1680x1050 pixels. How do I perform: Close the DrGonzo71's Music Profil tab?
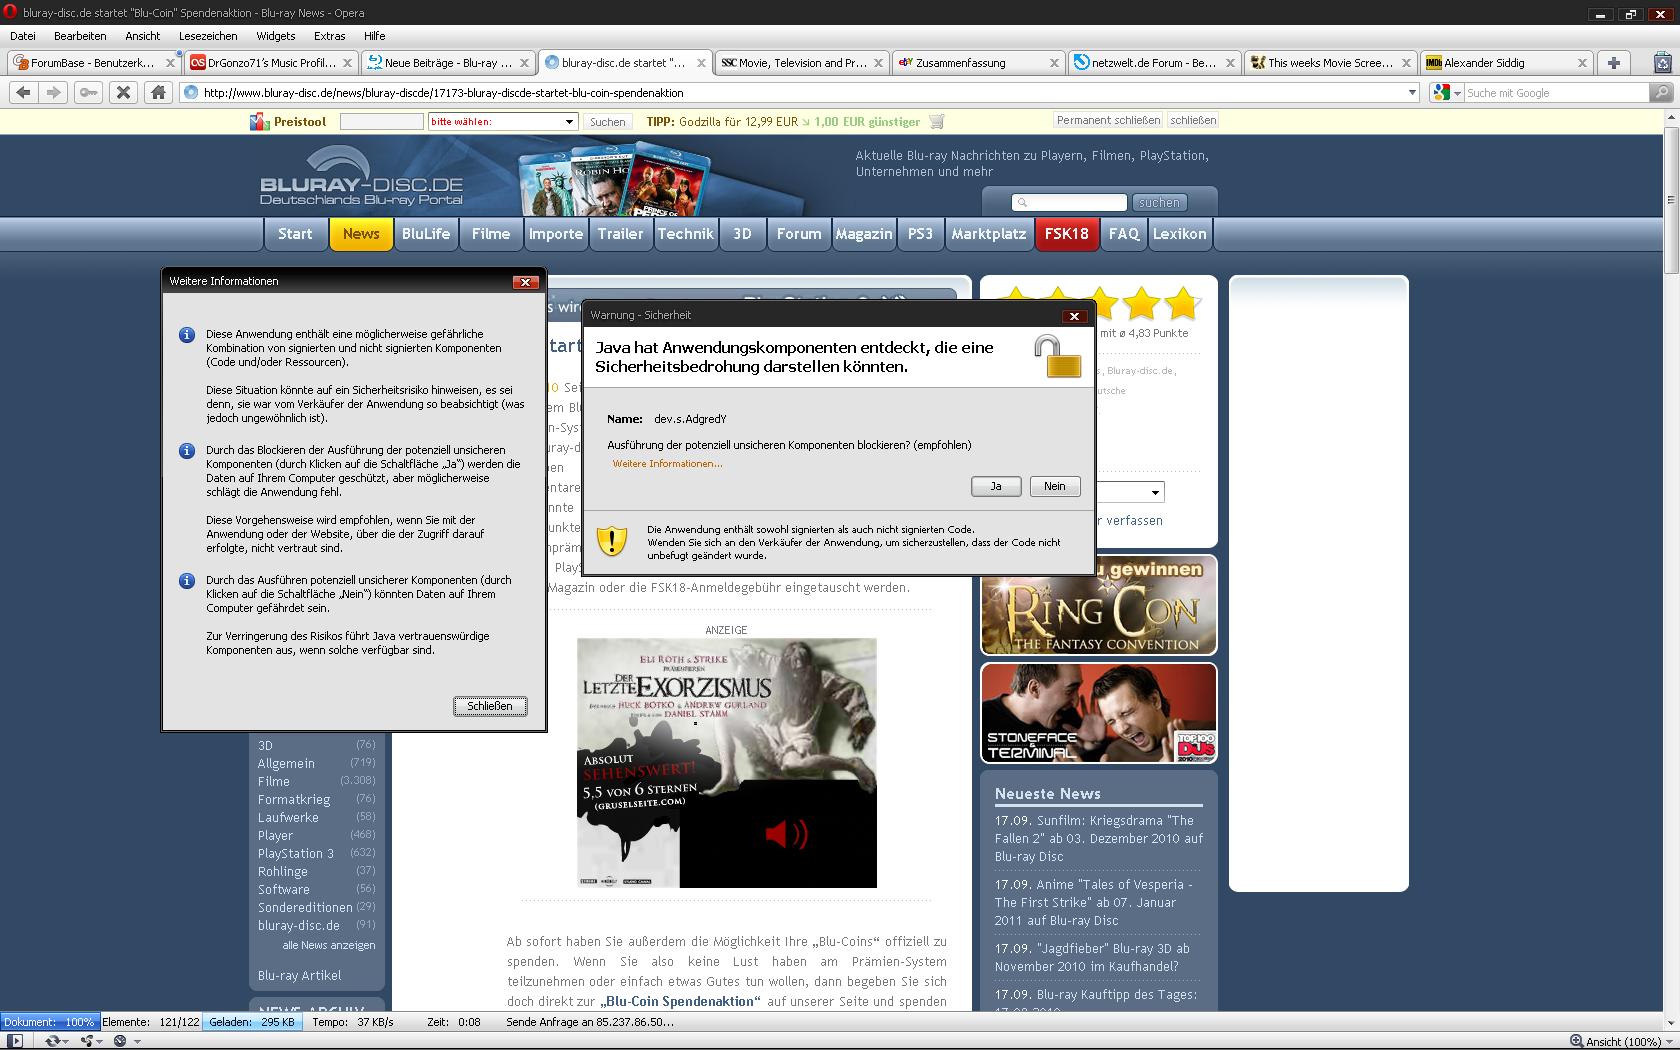point(347,62)
